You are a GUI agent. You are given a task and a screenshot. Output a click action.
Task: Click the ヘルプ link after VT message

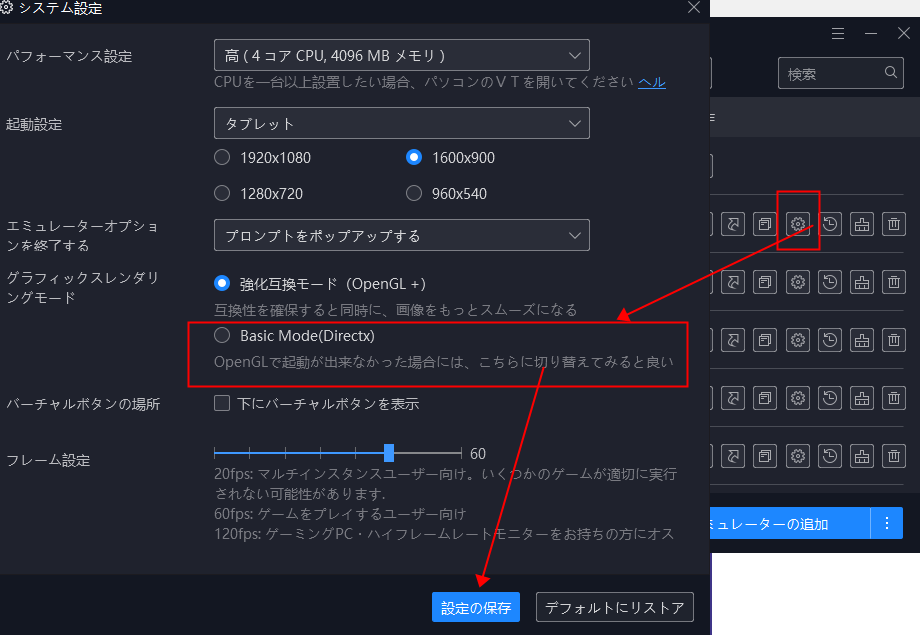[652, 82]
